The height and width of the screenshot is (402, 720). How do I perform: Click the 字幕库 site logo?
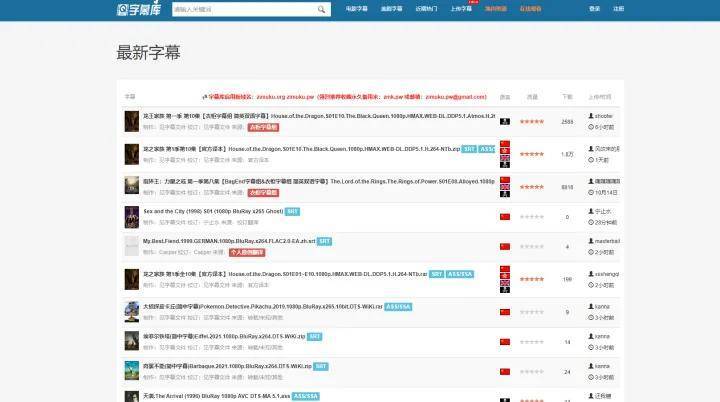pos(138,9)
